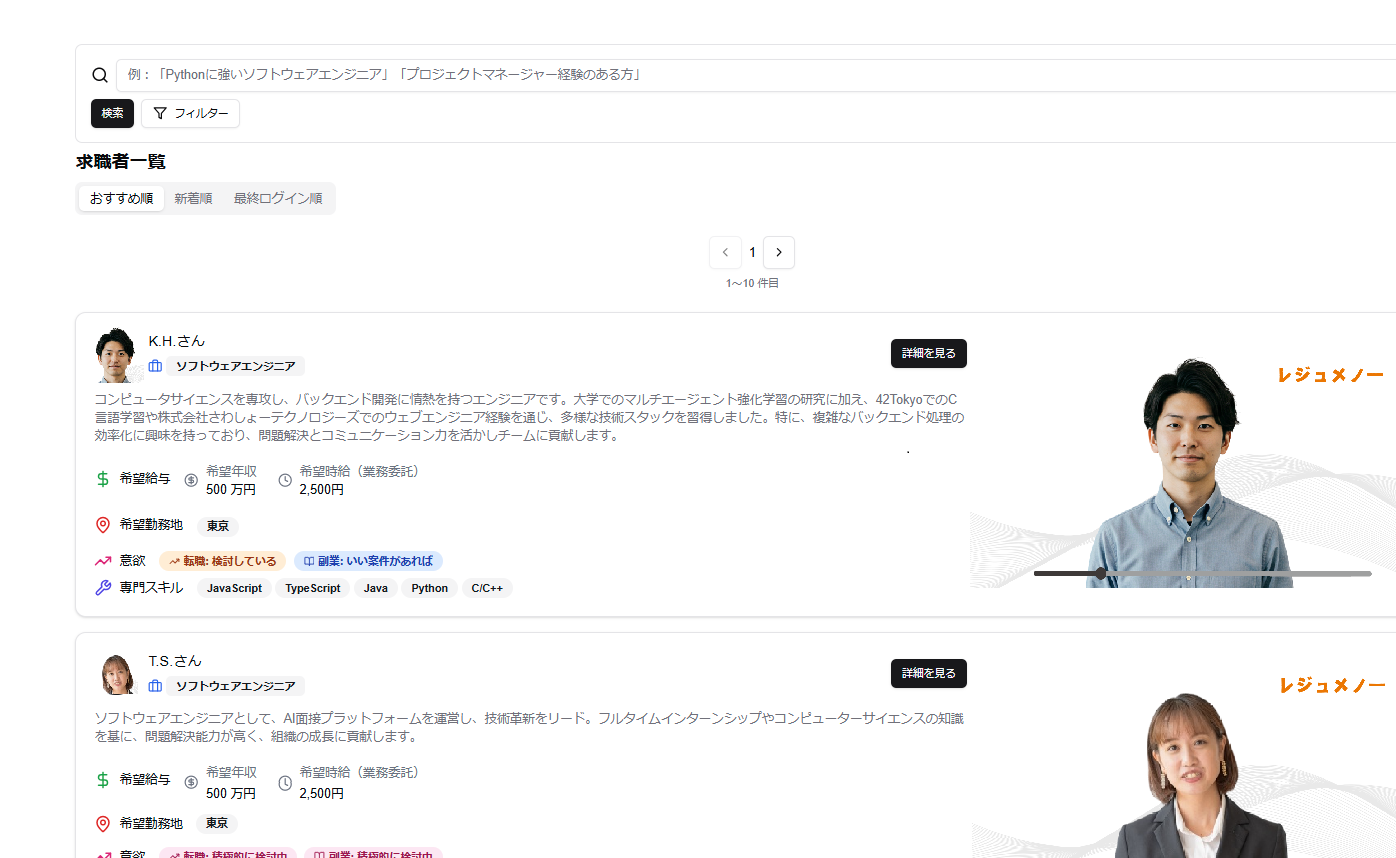Switch to the 新着順 tab
Screen dimensions: 1396x858
[x=193, y=198]
